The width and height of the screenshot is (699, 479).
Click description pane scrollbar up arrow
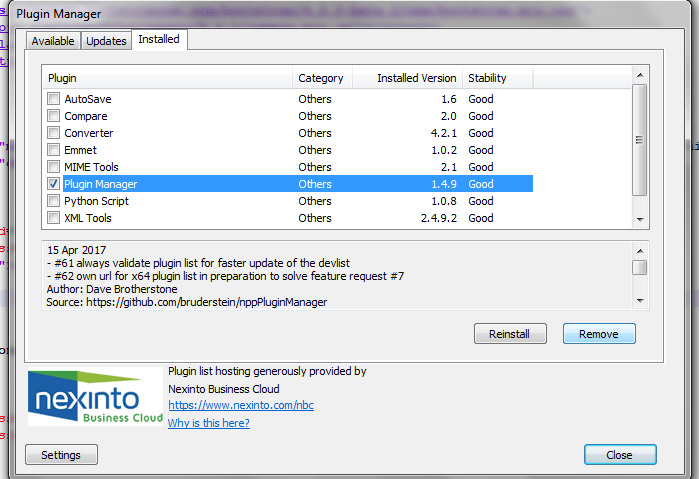pyautogui.click(x=640, y=251)
